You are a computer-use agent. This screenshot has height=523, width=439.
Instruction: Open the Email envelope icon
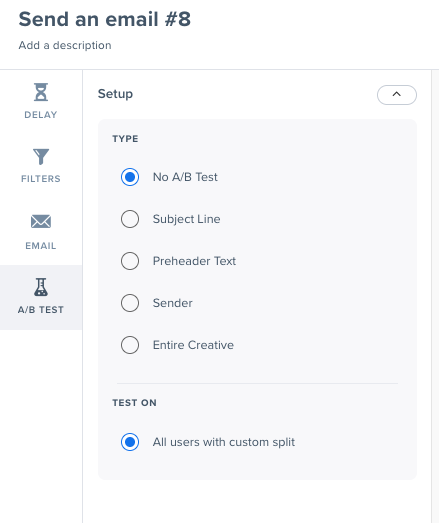click(x=41, y=221)
